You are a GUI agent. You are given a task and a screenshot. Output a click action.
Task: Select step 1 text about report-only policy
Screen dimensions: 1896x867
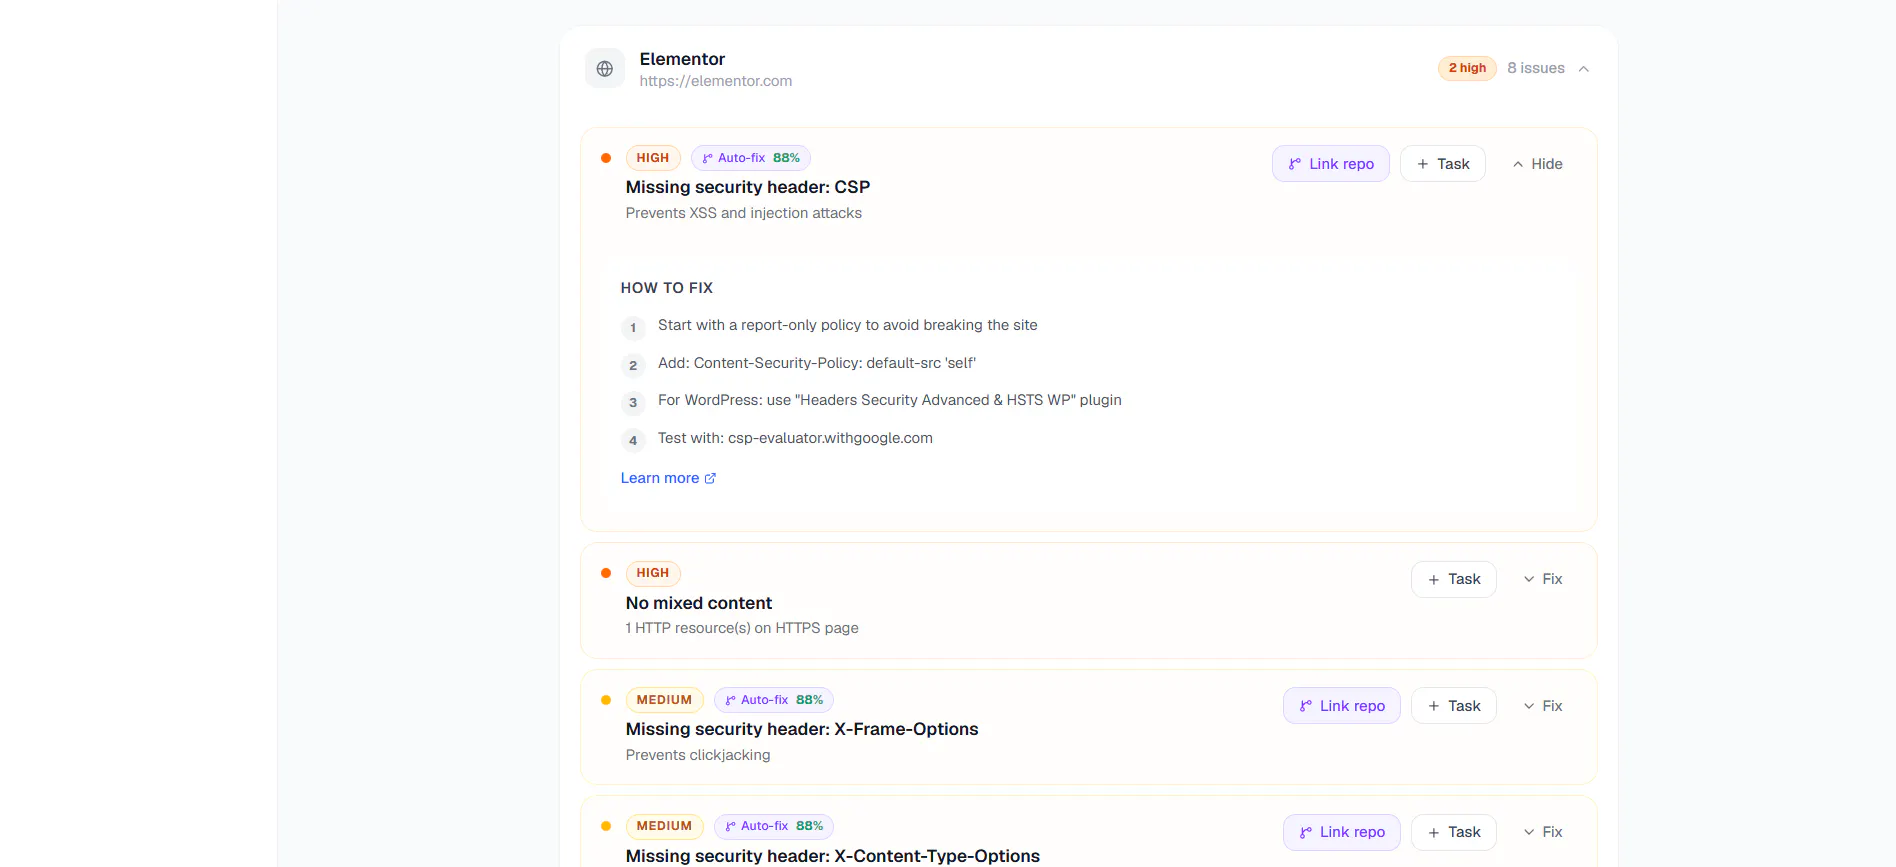[848, 325]
